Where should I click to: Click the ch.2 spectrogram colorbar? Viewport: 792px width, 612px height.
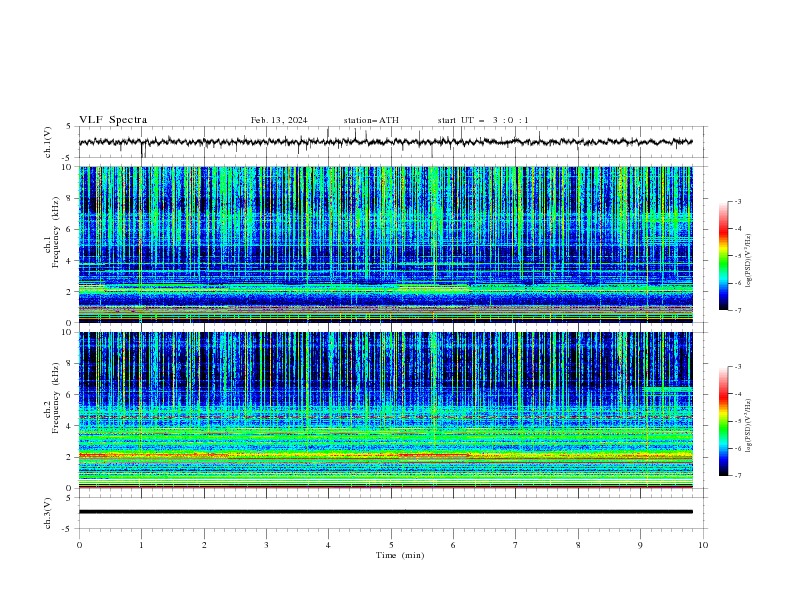pos(723,421)
